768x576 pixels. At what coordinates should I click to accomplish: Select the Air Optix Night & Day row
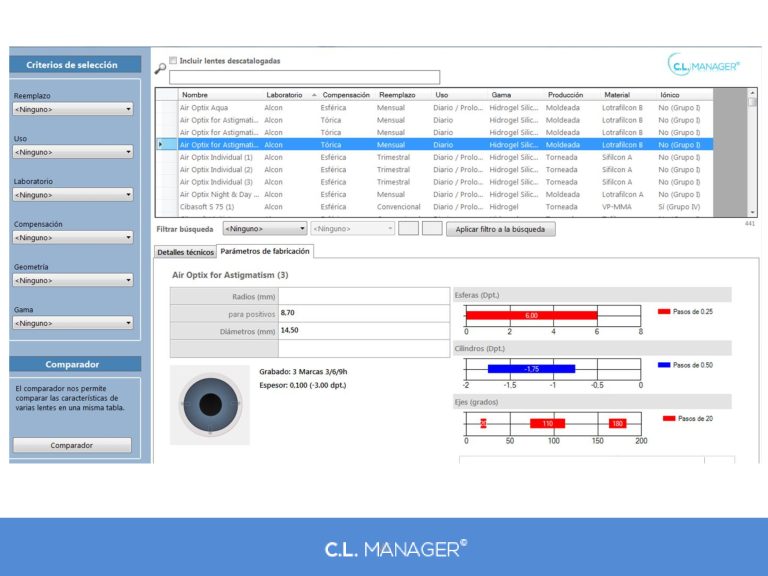pyautogui.click(x=434, y=194)
